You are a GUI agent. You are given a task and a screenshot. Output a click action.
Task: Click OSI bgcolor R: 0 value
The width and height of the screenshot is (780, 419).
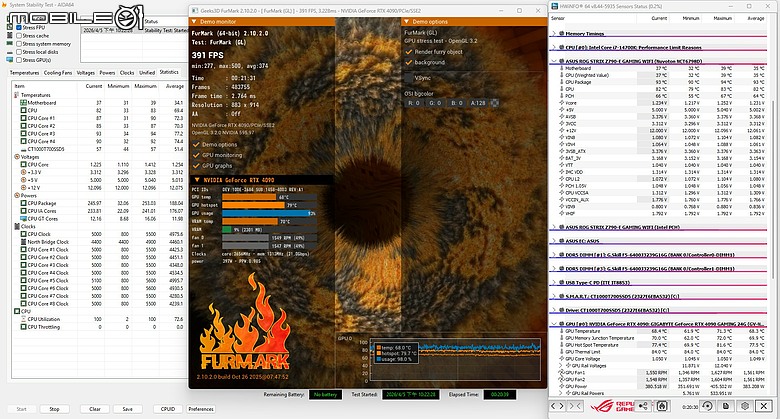pyautogui.click(x=414, y=103)
